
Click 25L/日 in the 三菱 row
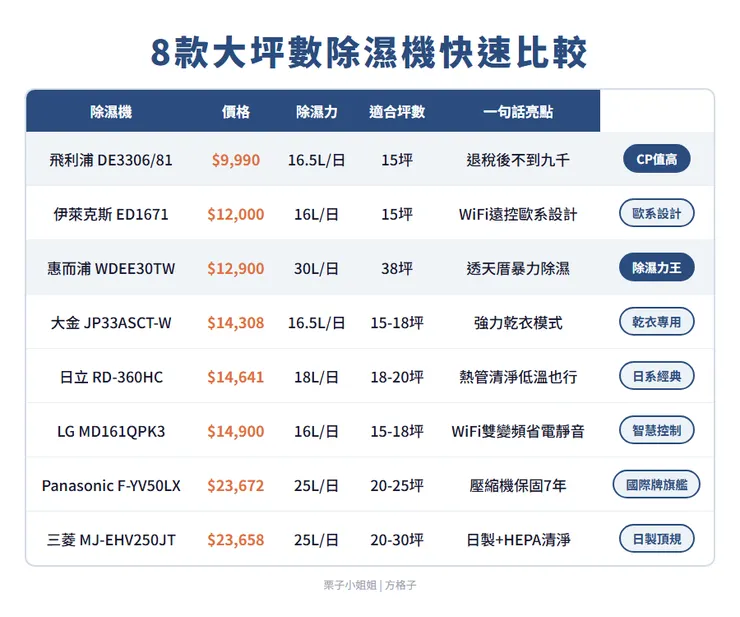pos(316,540)
